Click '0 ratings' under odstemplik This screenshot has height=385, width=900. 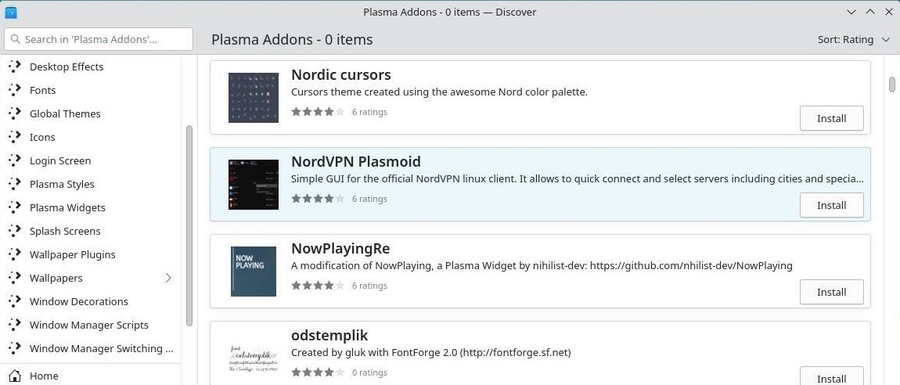369,372
